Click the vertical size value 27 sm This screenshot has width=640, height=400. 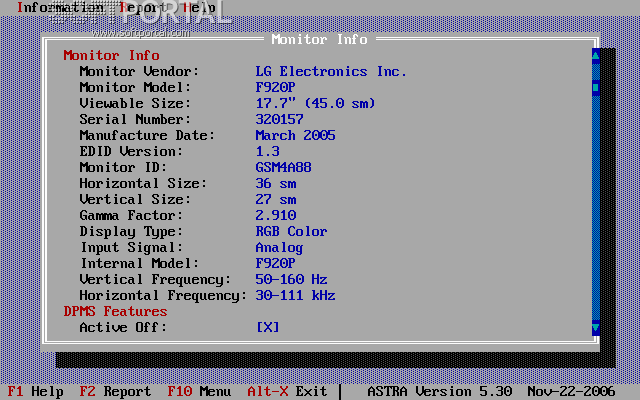coord(276,199)
